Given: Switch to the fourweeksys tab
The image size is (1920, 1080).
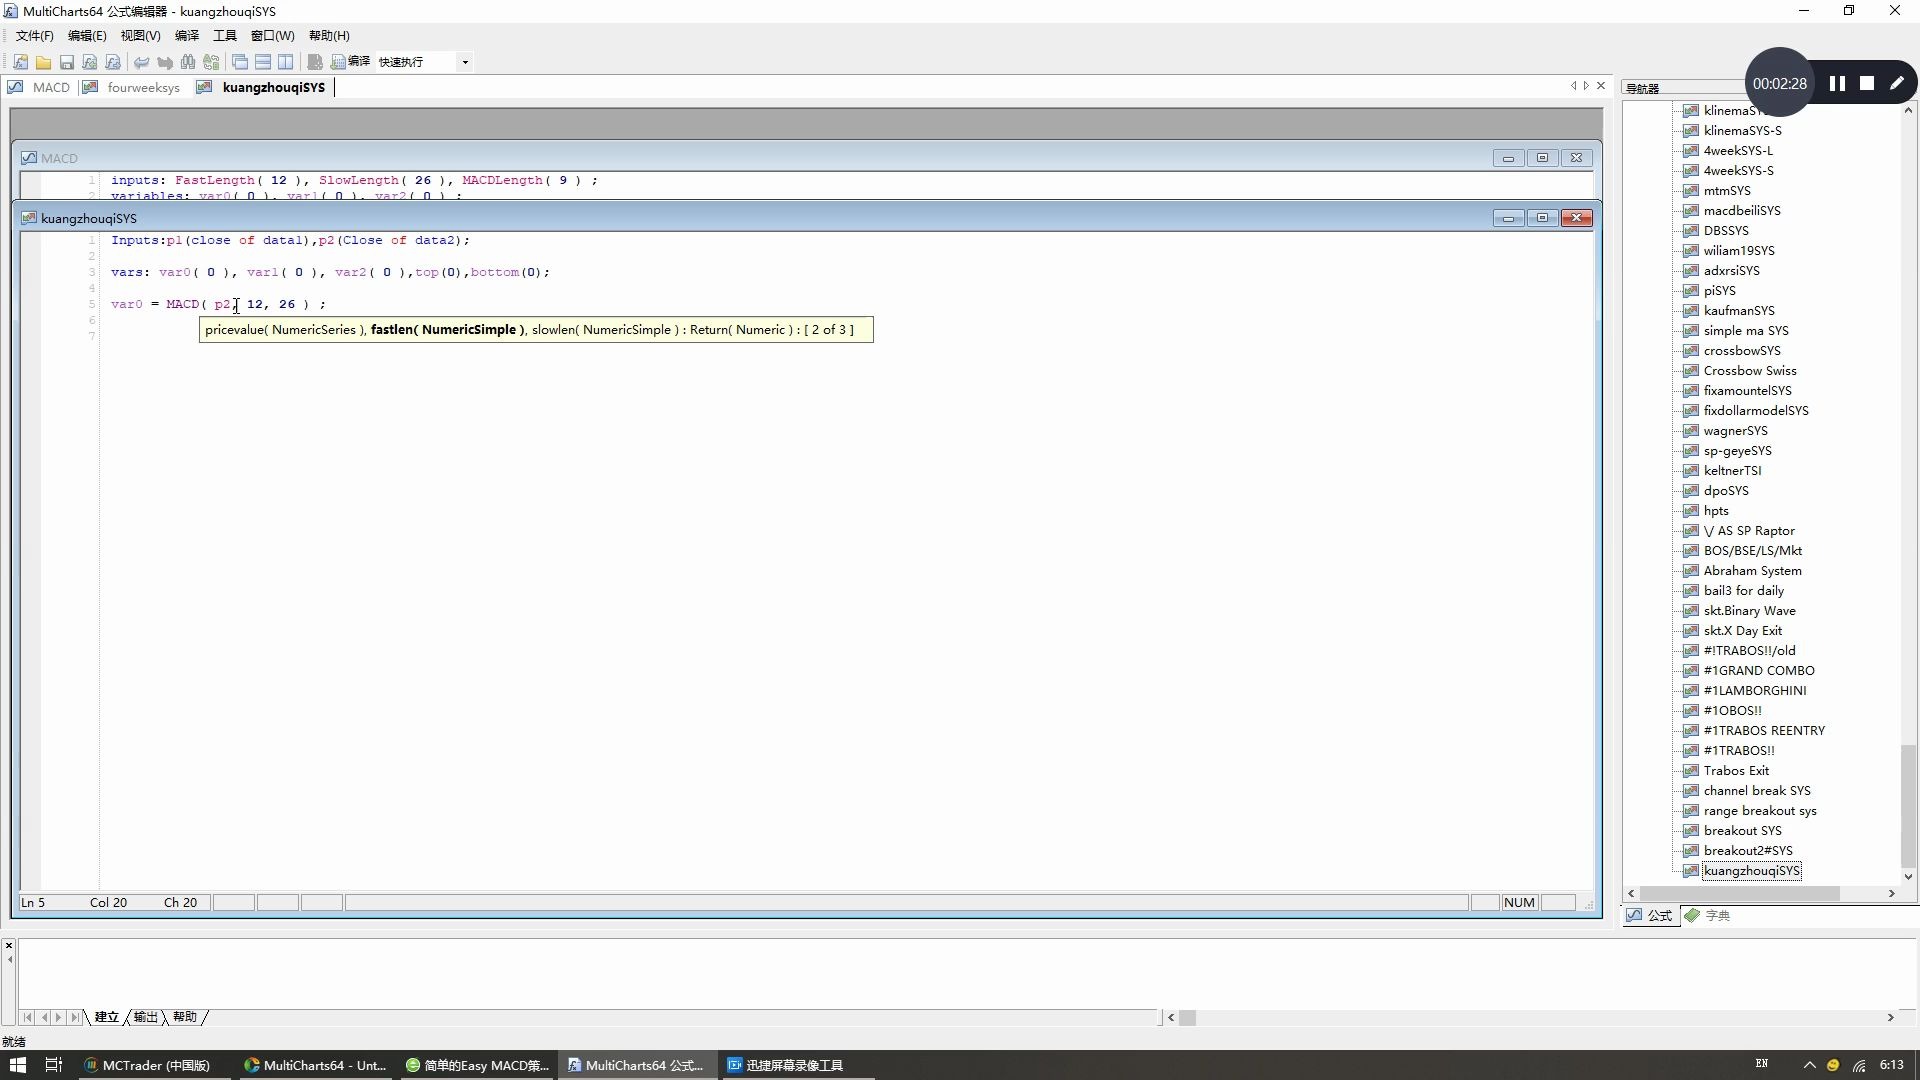Looking at the screenshot, I should tap(143, 87).
